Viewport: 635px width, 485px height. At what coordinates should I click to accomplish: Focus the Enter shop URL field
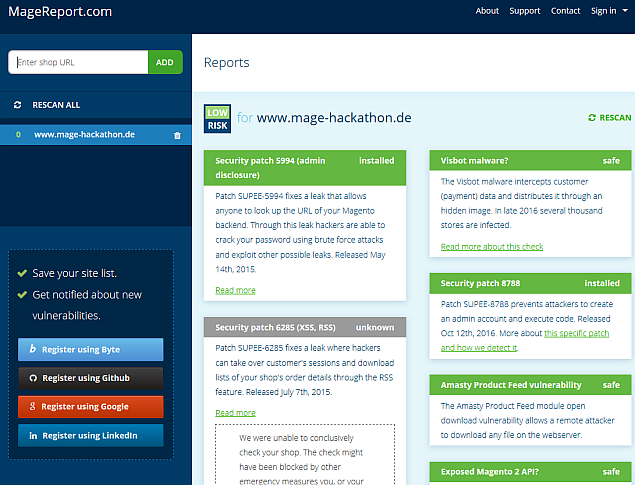pyautogui.click(x=78, y=62)
